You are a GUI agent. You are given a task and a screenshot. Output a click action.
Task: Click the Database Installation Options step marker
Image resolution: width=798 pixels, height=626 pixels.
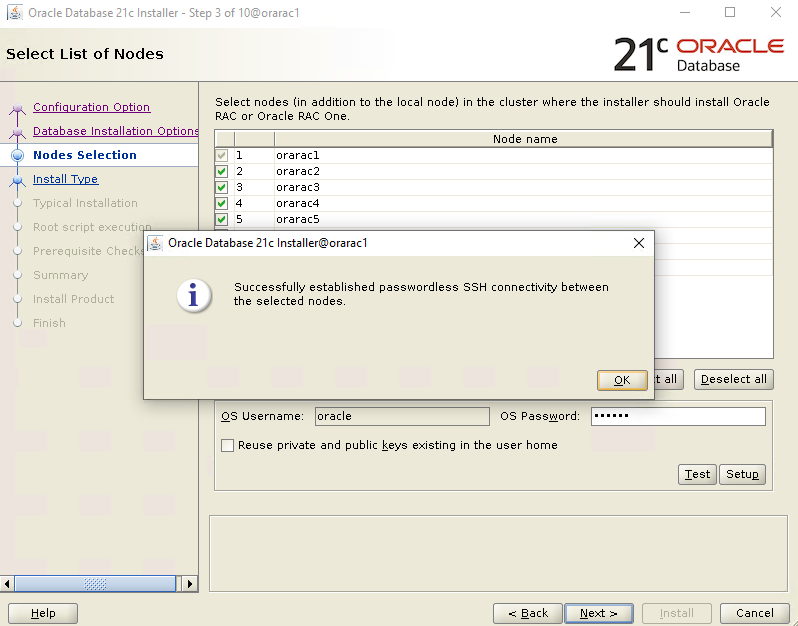17,132
